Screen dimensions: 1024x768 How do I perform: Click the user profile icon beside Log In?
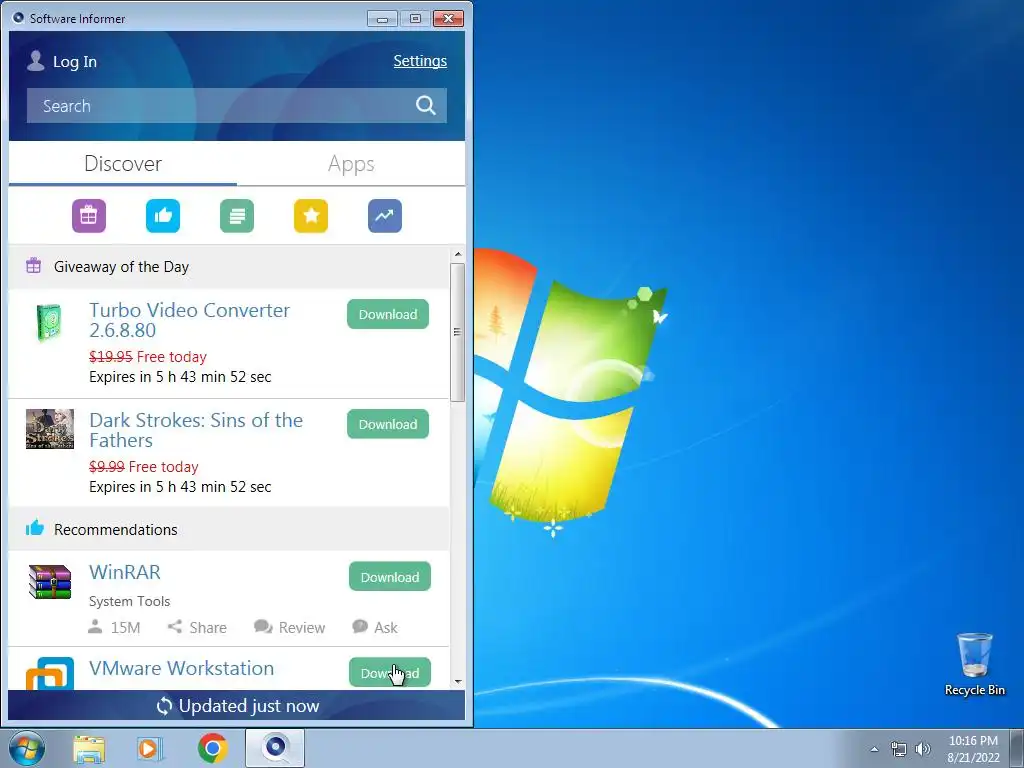click(x=35, y=61)
